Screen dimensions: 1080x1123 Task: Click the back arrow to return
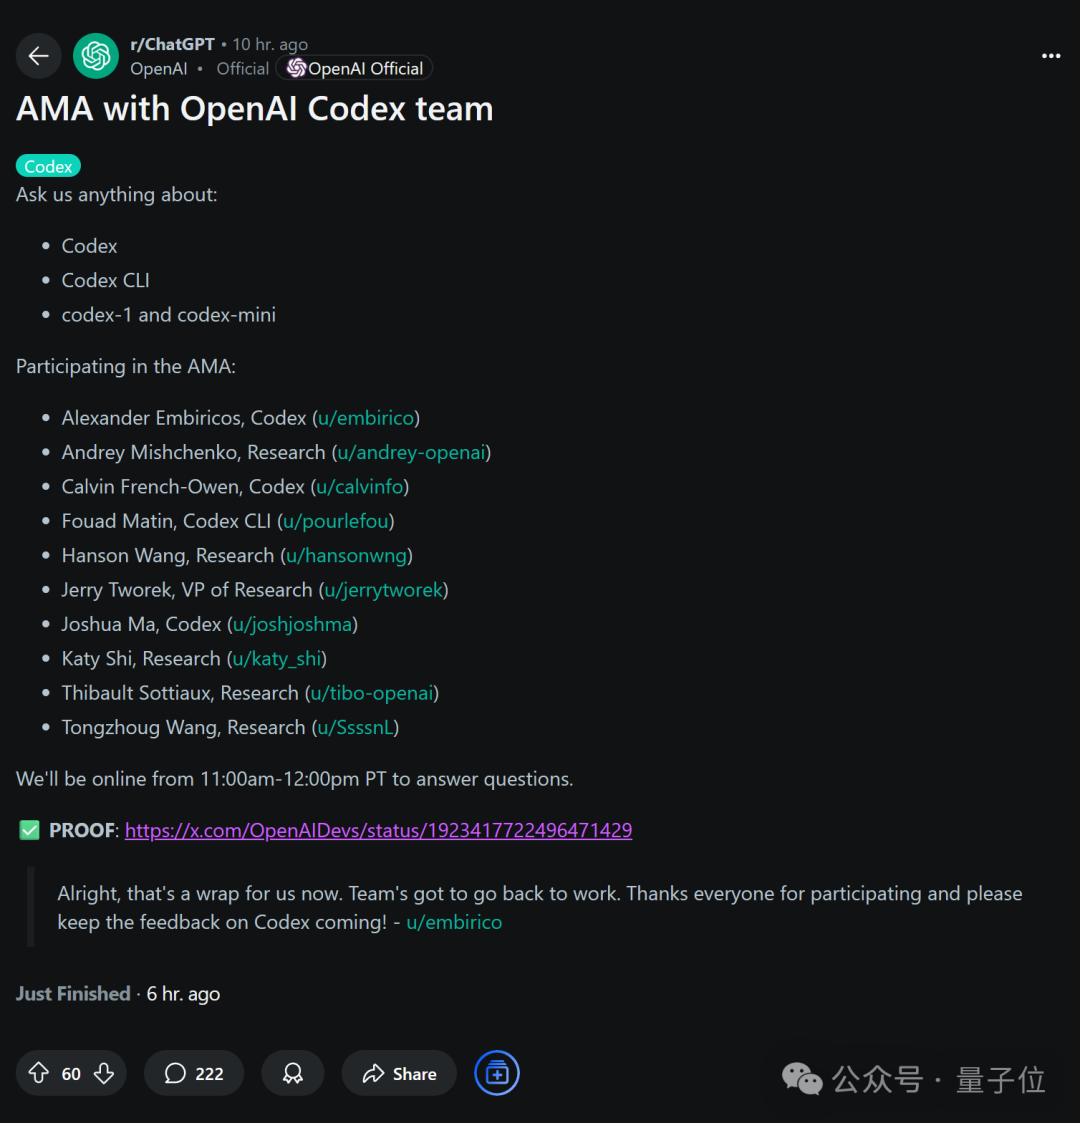click(38, 55)
